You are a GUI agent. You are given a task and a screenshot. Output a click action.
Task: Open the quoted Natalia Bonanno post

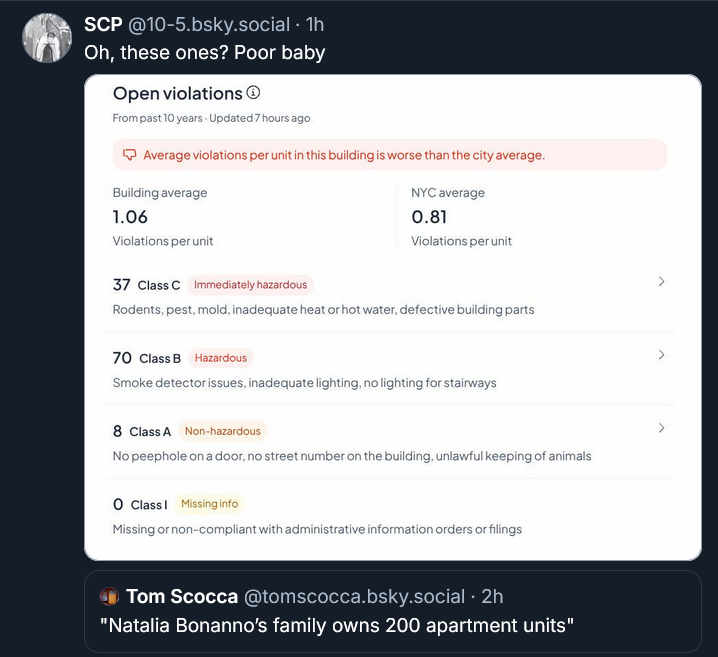point(335,626)
